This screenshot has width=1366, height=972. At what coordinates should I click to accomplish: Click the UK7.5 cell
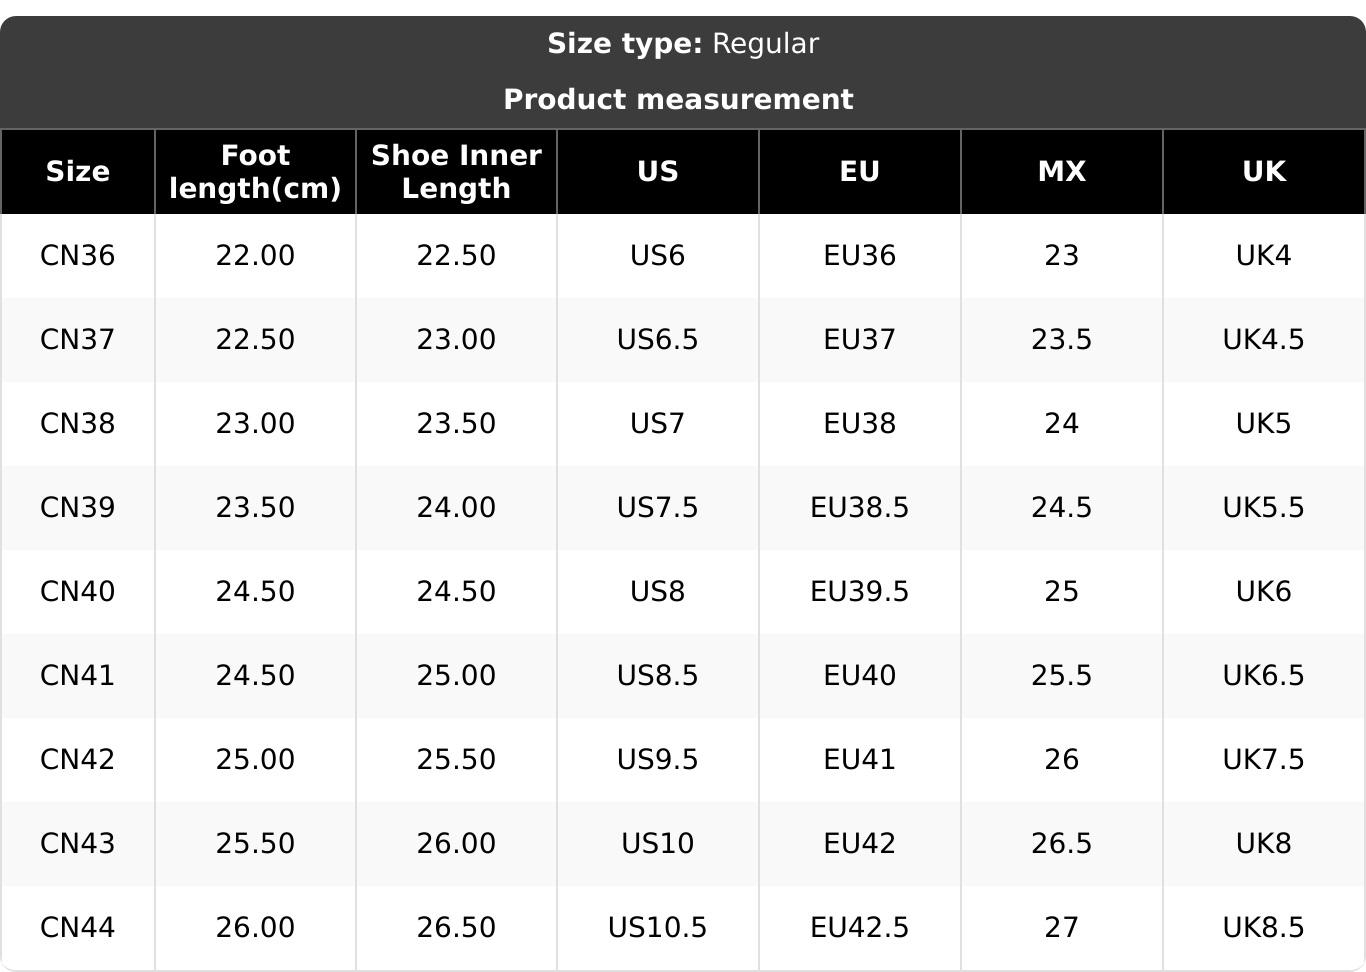click(1263, 759)
